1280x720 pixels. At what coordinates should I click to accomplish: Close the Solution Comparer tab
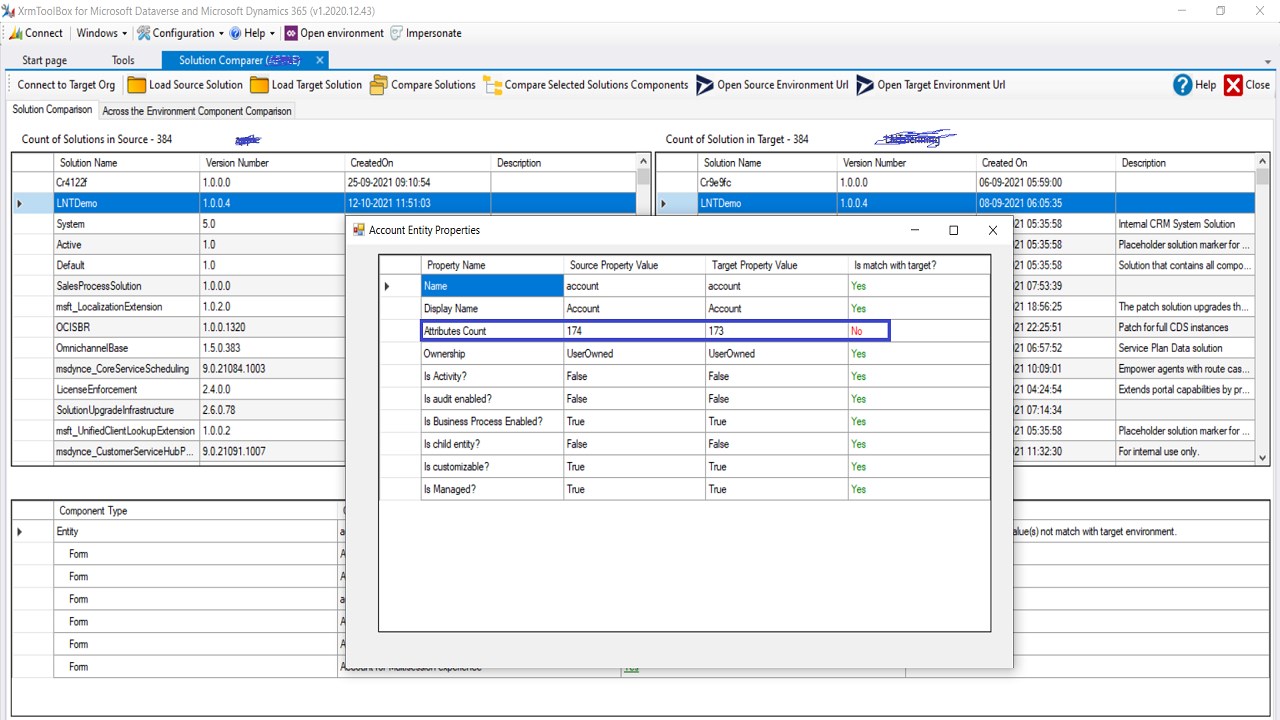(320, 60)
